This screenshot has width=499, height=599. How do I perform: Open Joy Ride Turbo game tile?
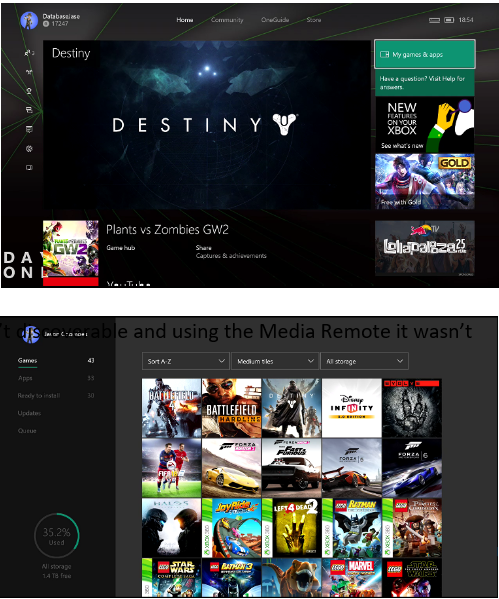232,528
